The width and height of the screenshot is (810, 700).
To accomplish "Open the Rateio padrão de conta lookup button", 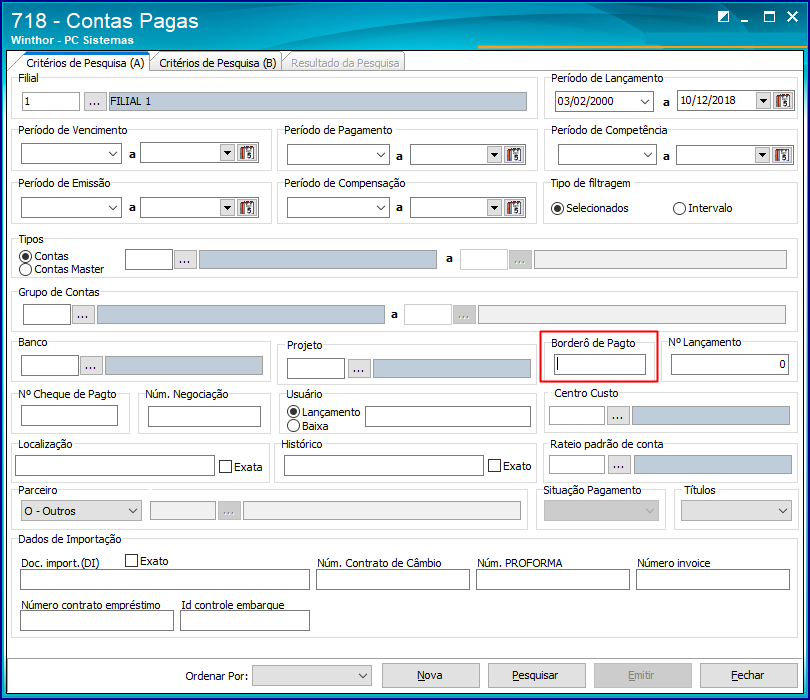I will [x=618, y=465].
